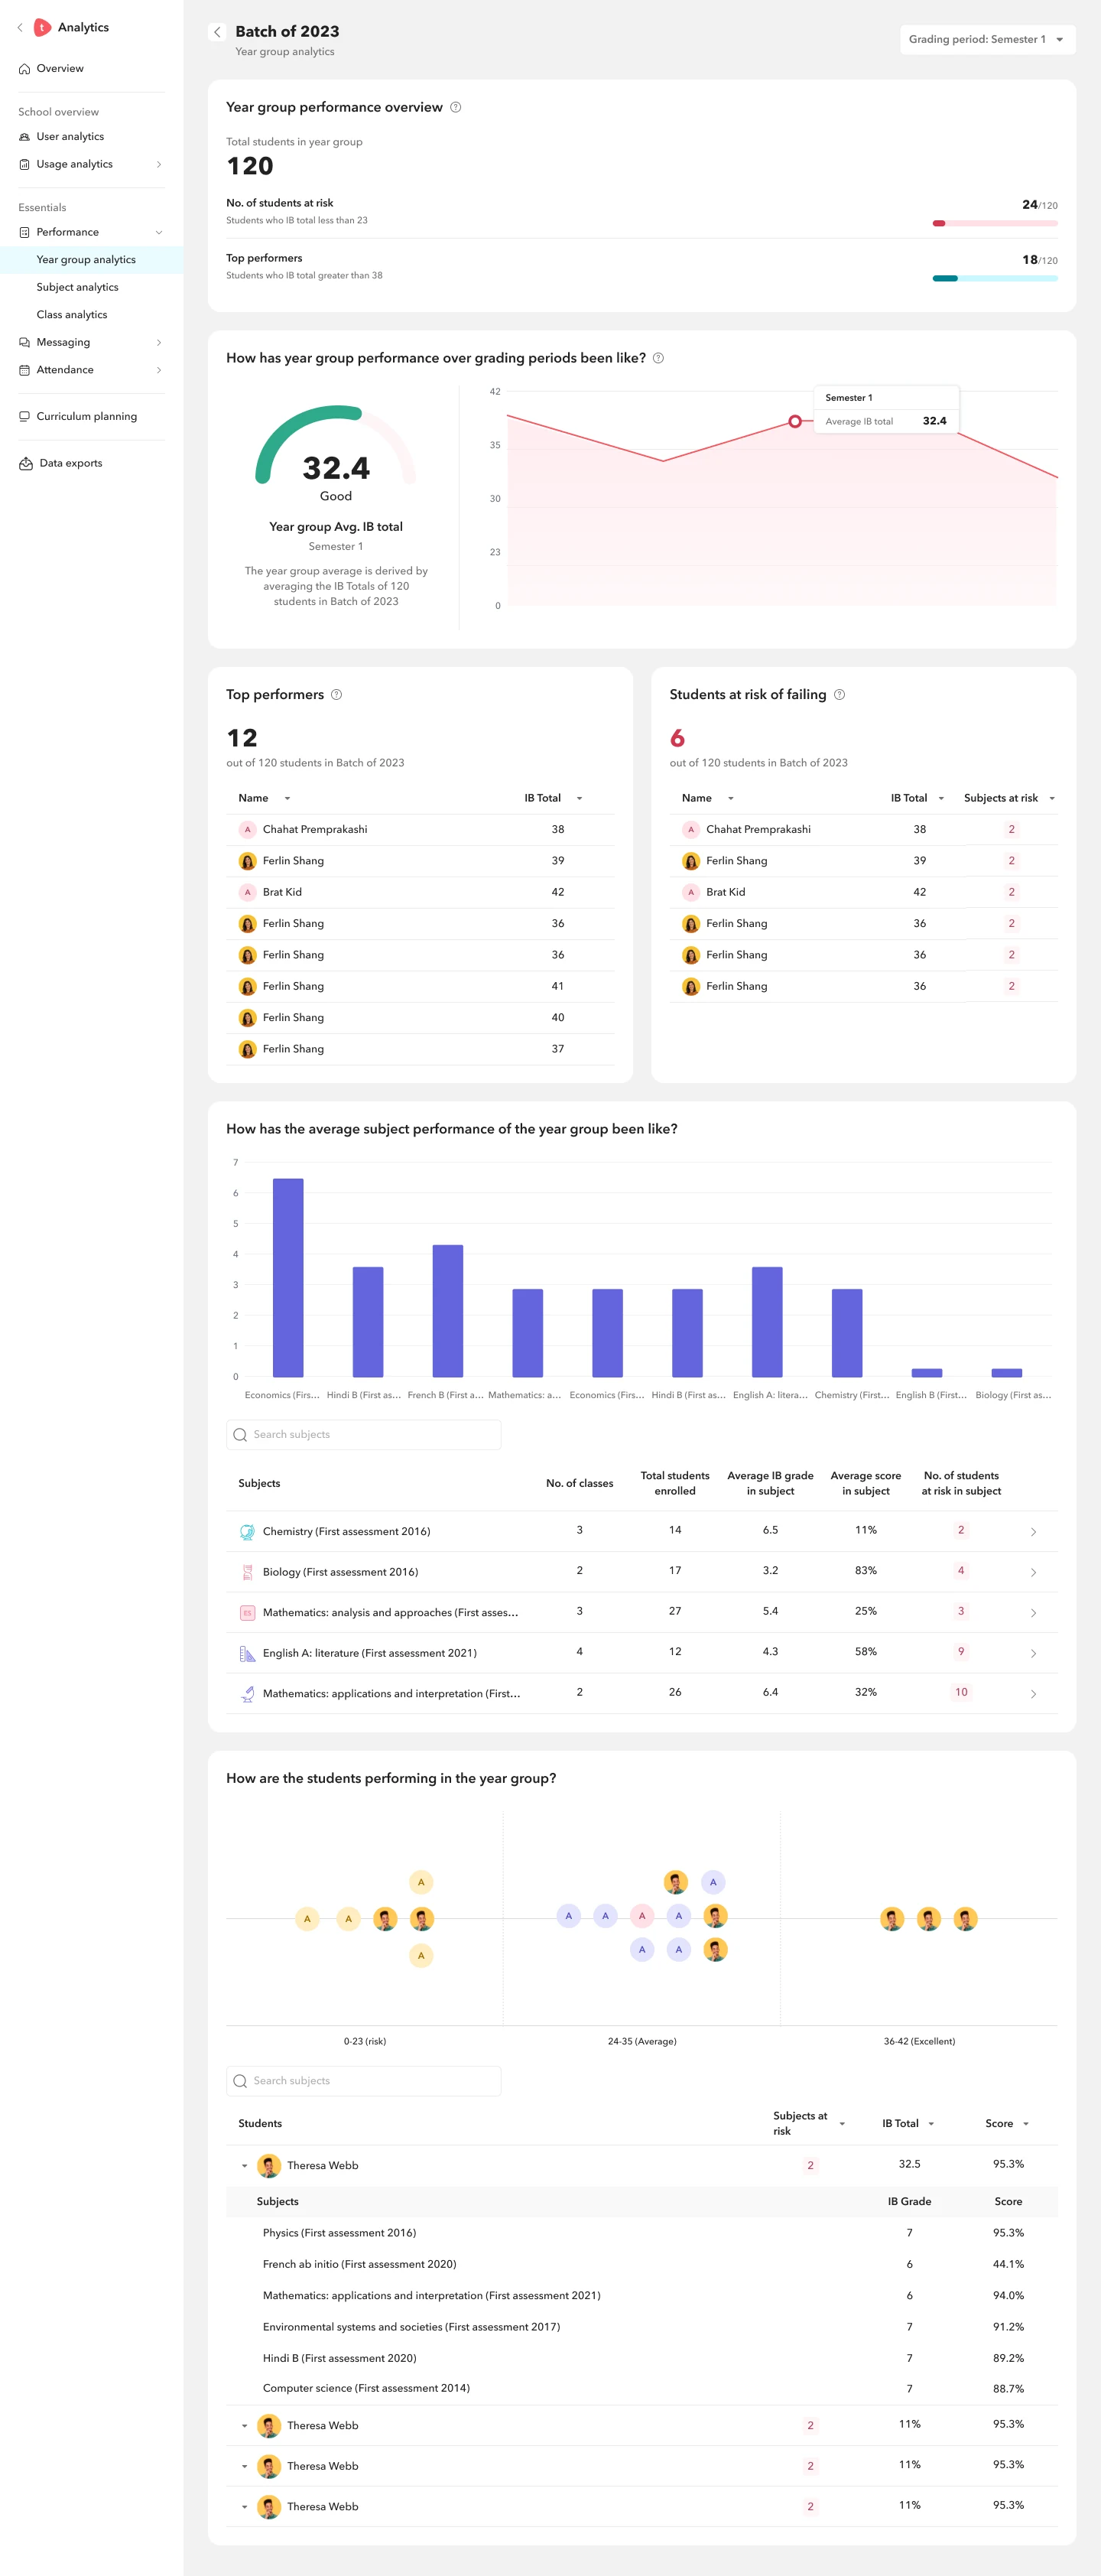
Task: Click the info icon next to Students at risk of failing
Action: (x=839, y=695)
